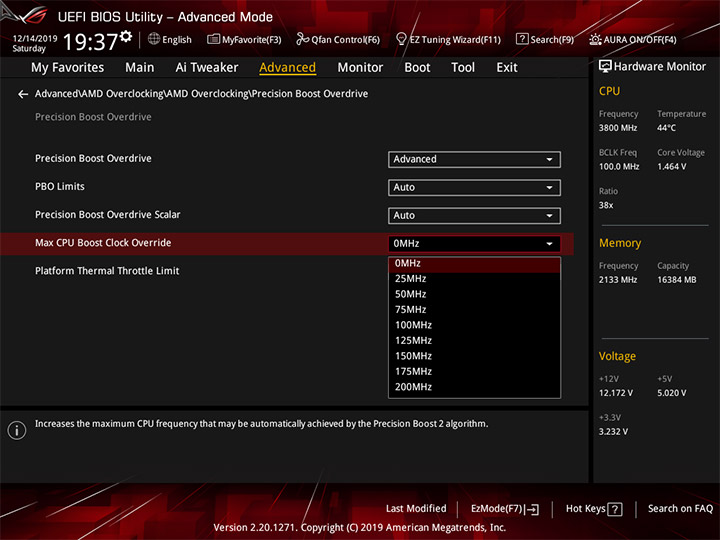The width and height of the screenshot is (720, 540).
Task: Click Last Modified
Action: (x=416, y=509)
